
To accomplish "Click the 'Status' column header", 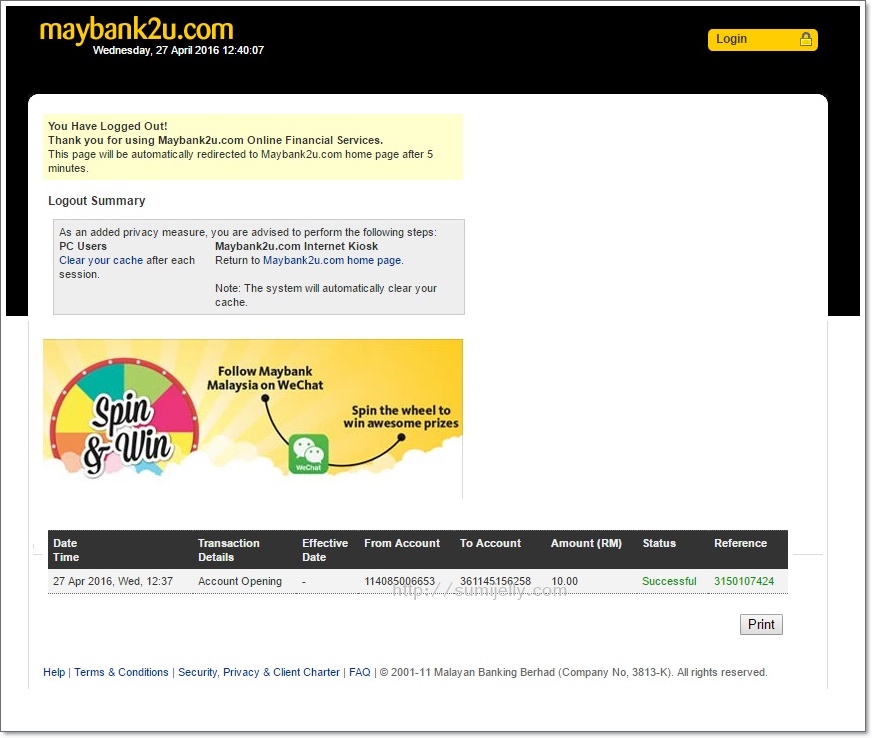I will pos(659,543).
